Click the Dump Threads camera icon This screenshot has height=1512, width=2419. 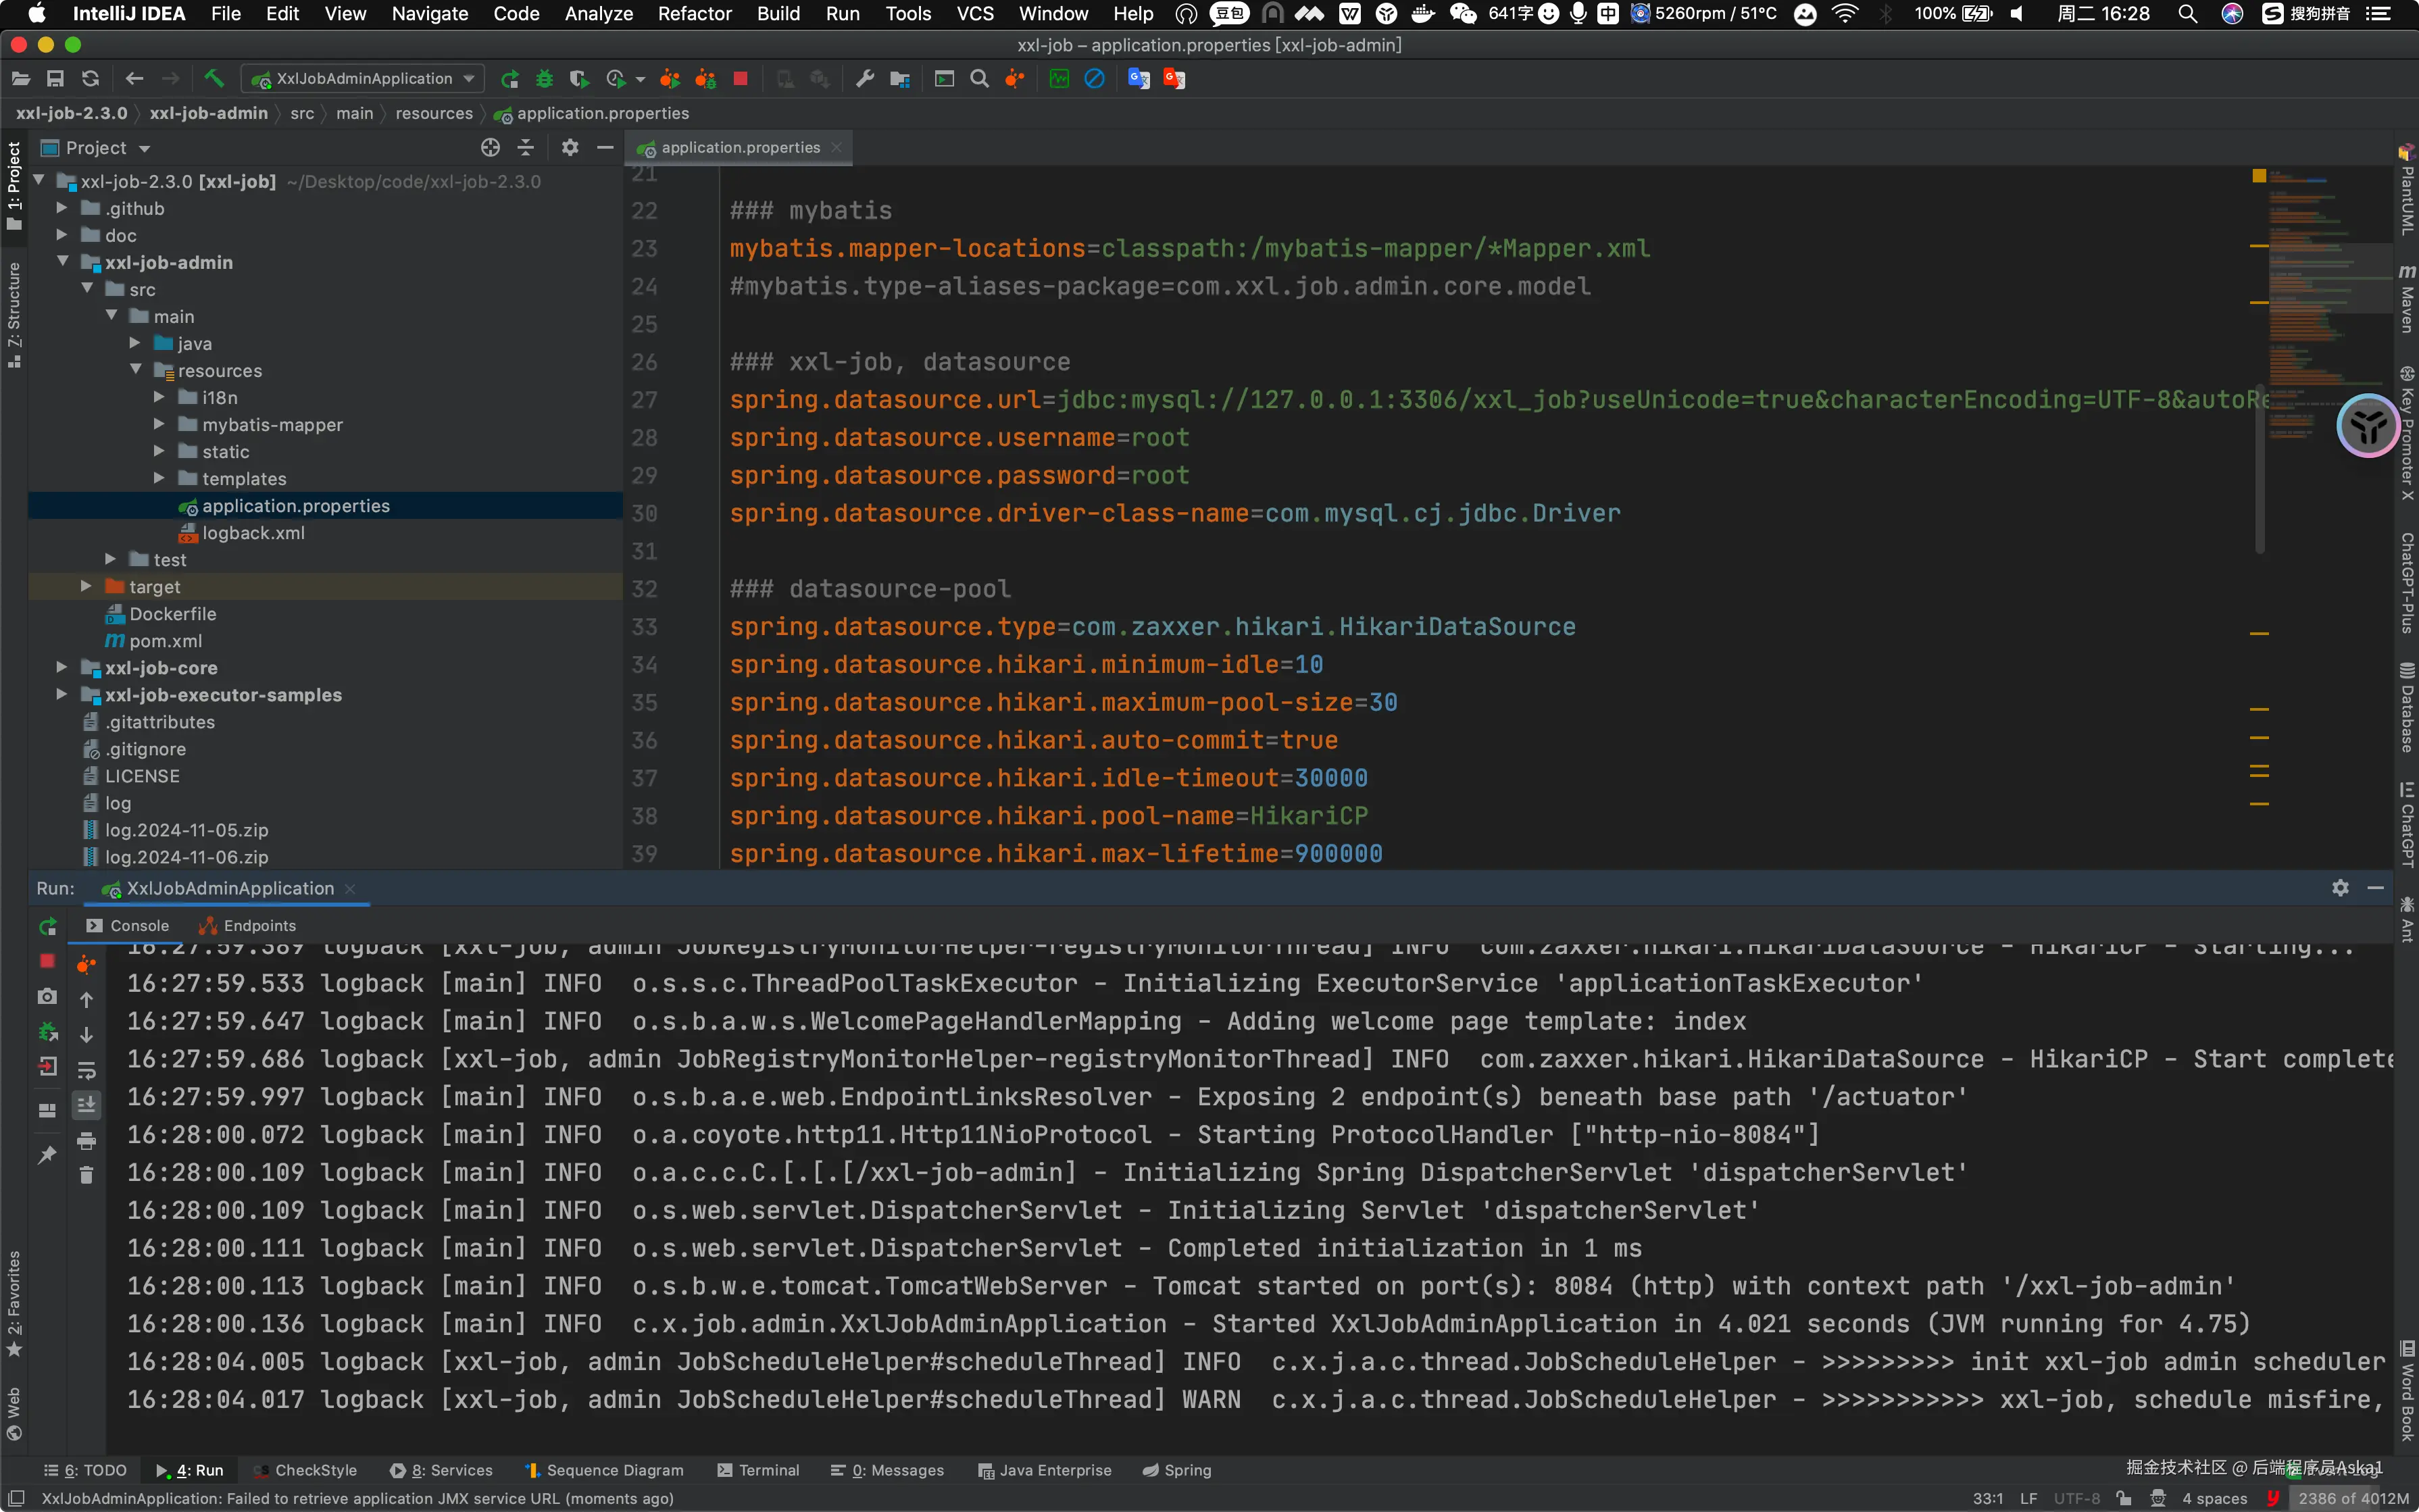[47, 996]
